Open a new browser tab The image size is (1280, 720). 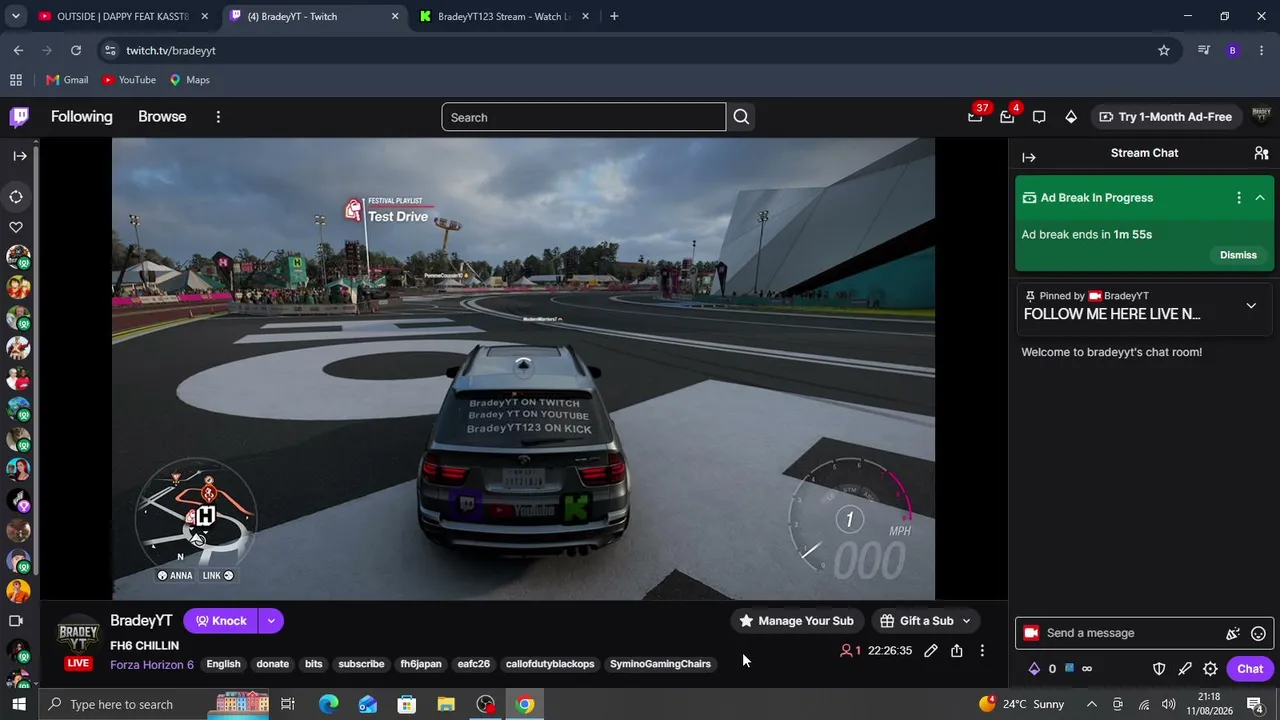(614, 16)
